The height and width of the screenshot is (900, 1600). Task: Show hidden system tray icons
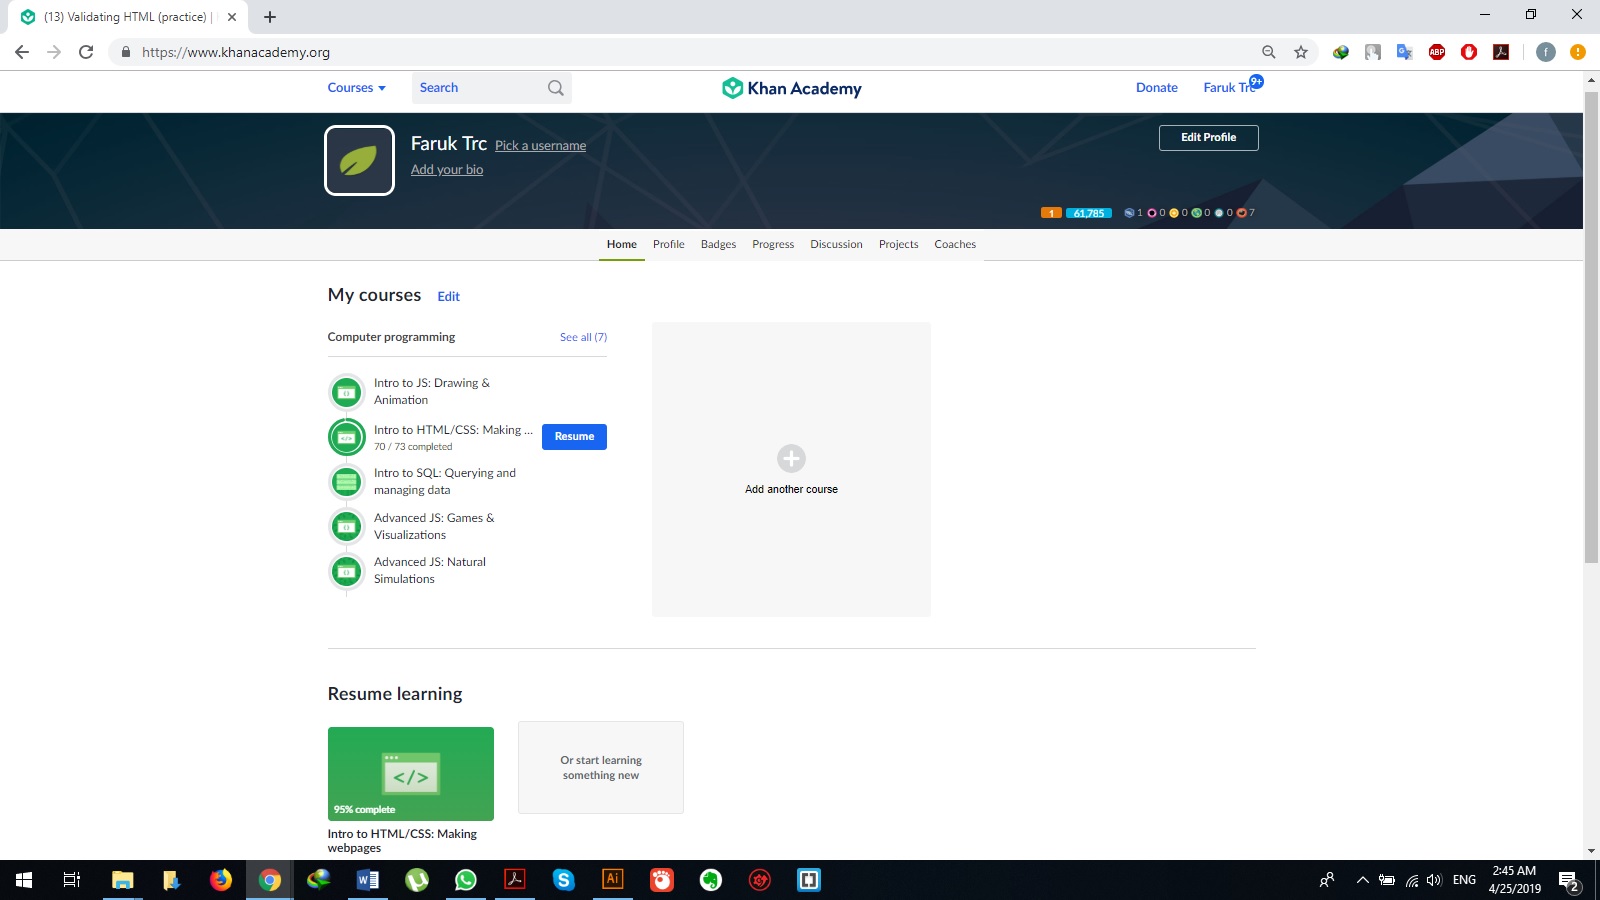pyautogui.click(x=1362, y=880)
